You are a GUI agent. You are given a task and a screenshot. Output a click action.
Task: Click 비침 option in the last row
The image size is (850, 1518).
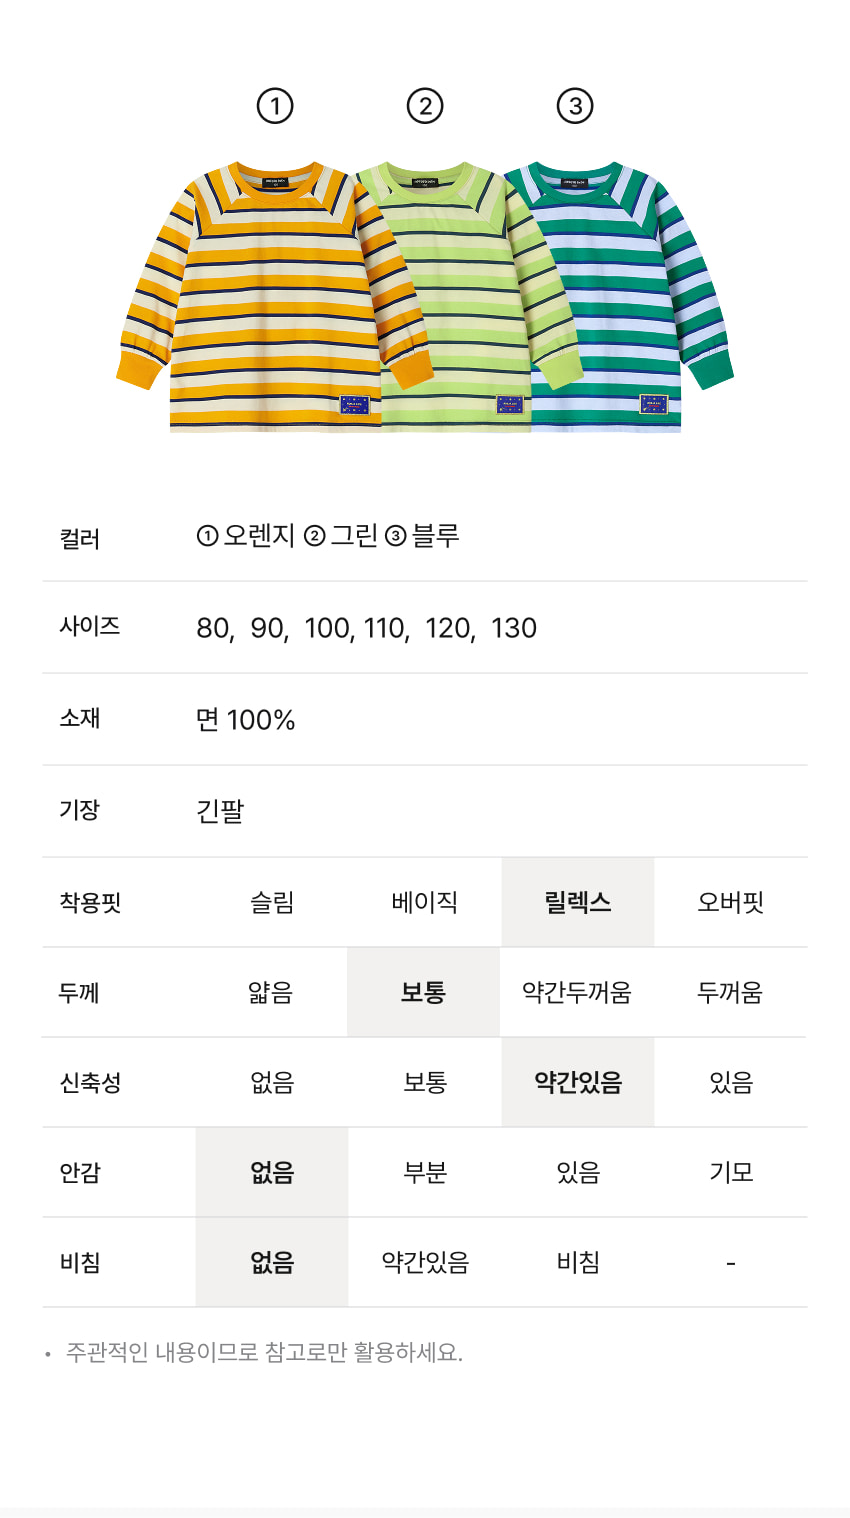[x=578, y=1263]
